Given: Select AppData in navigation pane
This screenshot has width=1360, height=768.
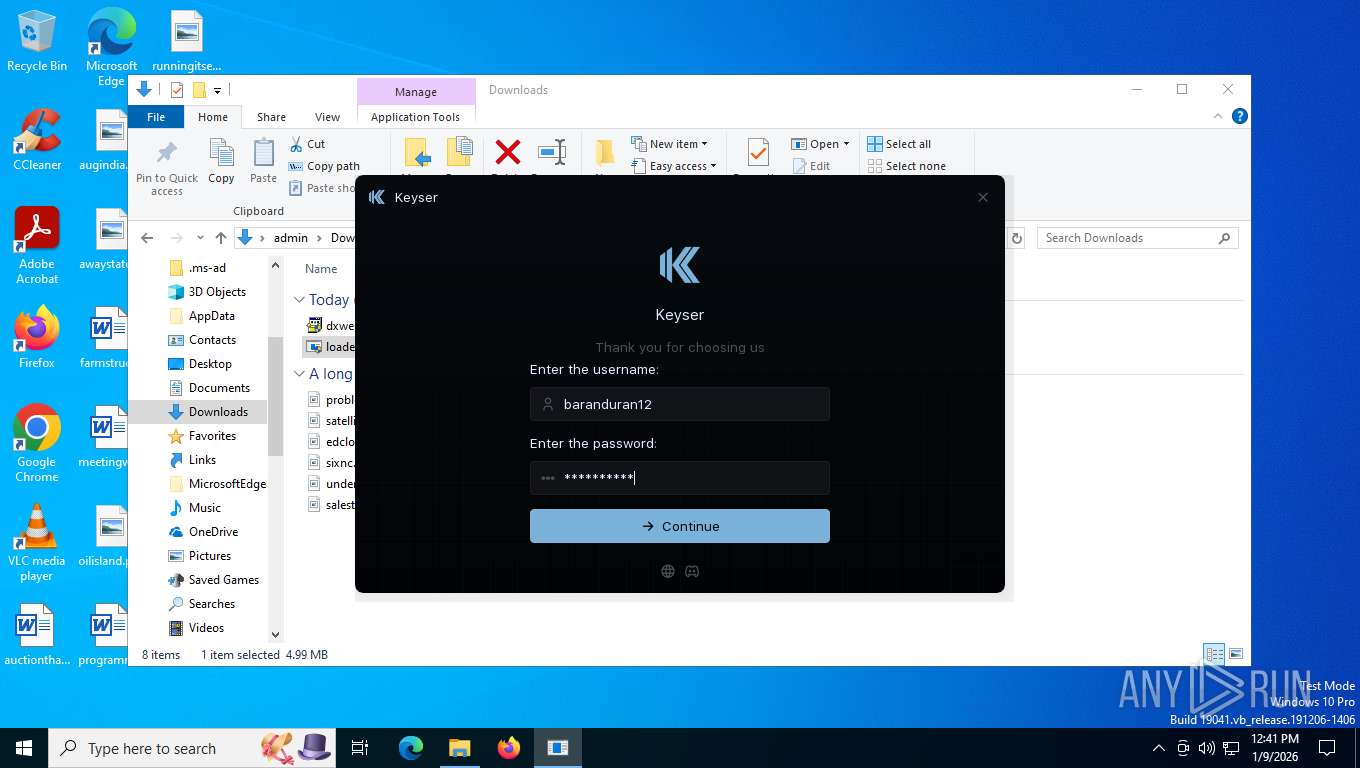Looking at the screenshot, I should pyautogui.click(x=211, y=316).
